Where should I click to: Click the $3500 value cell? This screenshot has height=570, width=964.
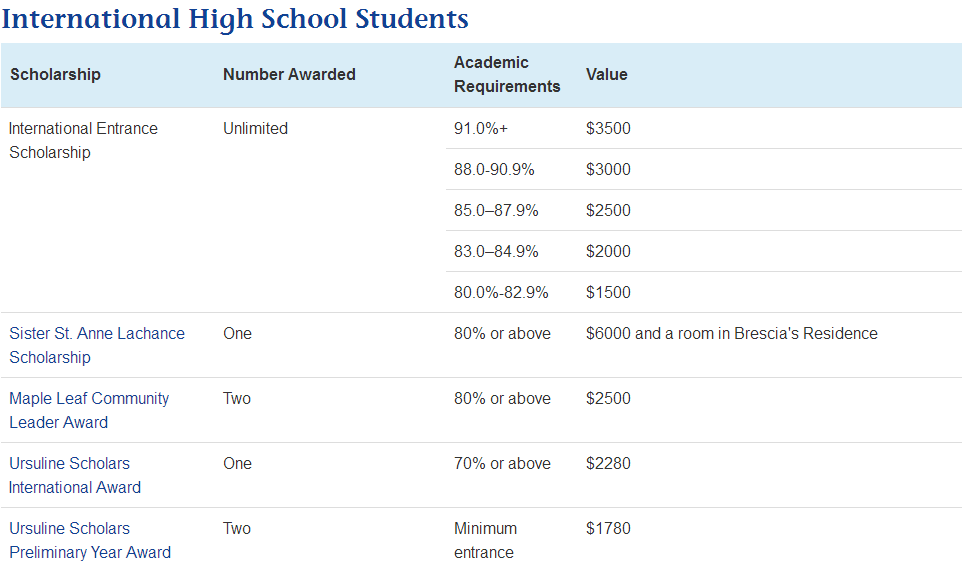point(608,129)
